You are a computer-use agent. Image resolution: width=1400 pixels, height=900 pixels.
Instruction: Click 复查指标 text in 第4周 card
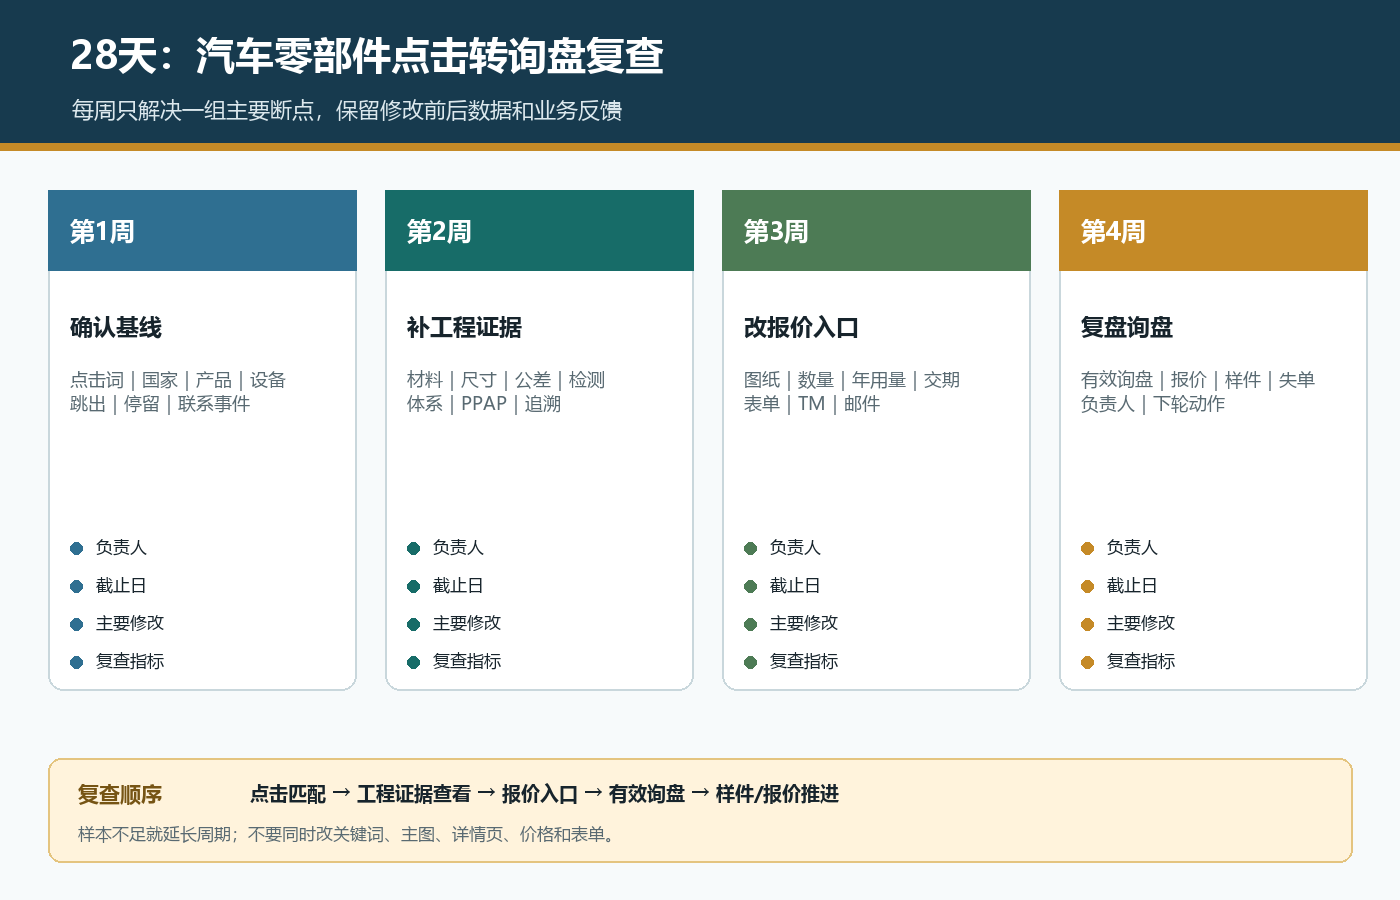pos(1141,661)
